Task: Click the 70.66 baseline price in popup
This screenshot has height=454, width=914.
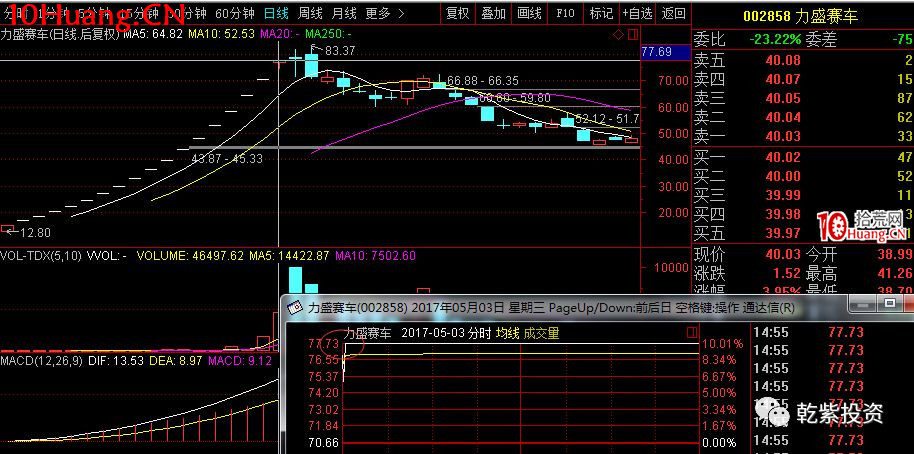Action: coord(324,444)
